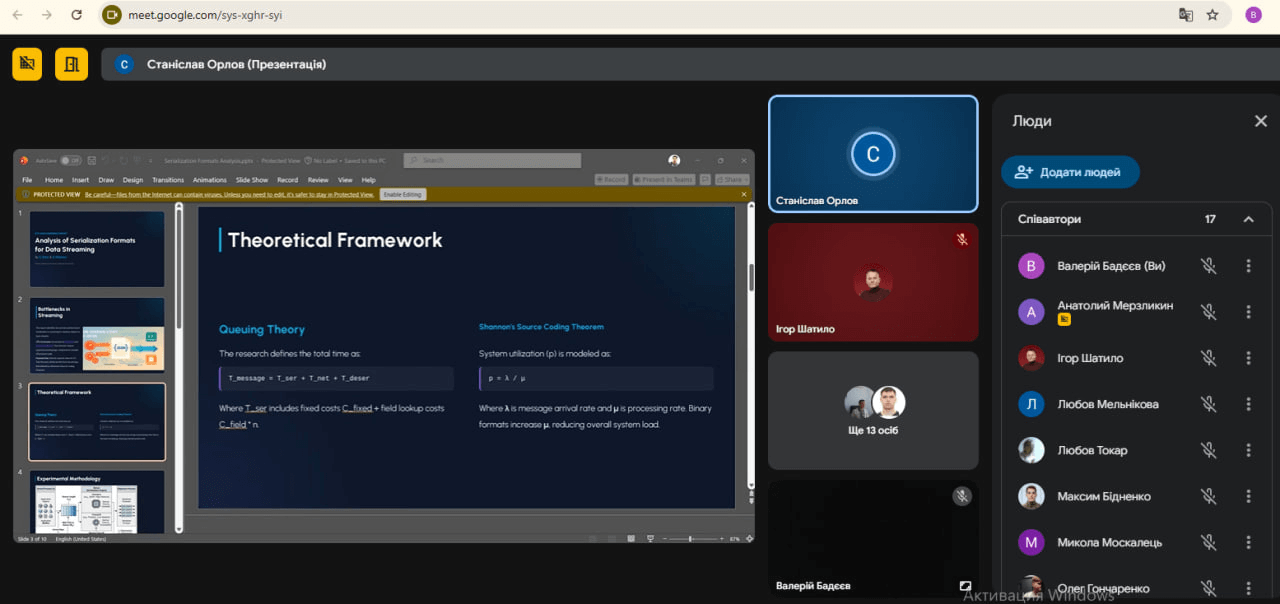Screen dimensions: 1280x604
Task: Click the picture-in-picture icon on Валерій Бадєєв tile
Action: coord(965,586)
